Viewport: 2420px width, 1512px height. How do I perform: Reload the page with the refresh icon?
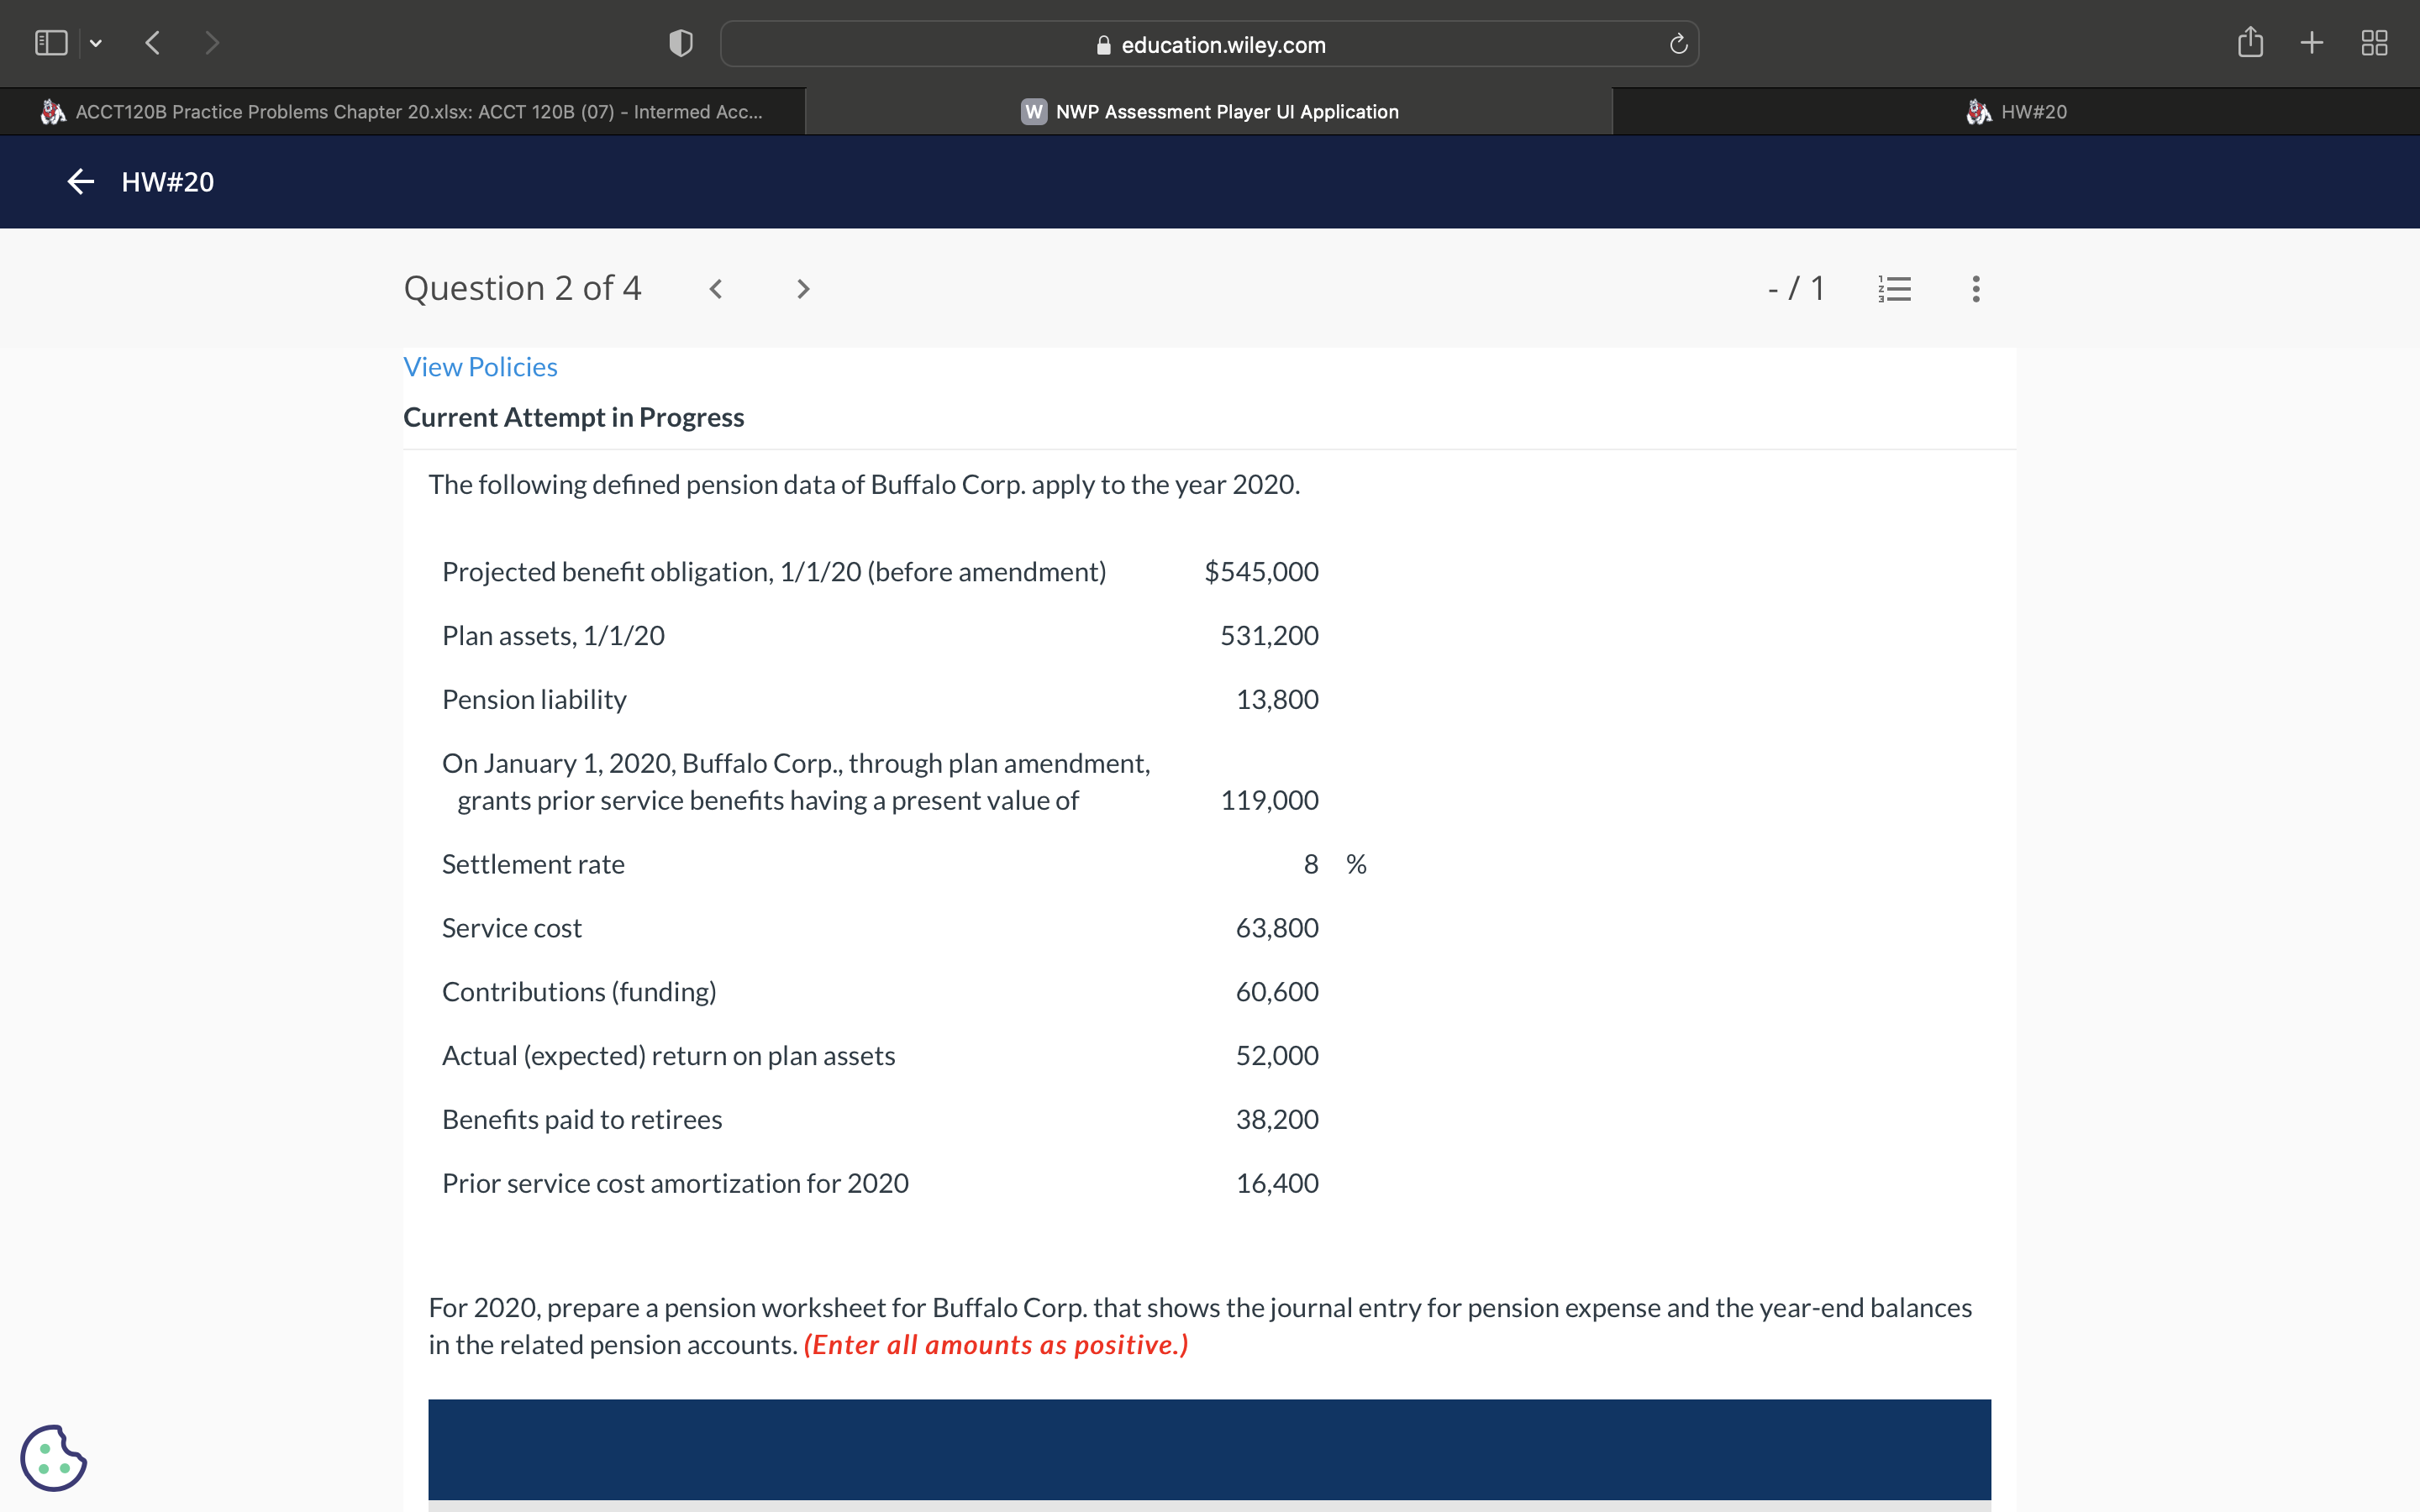[1678, 44]
